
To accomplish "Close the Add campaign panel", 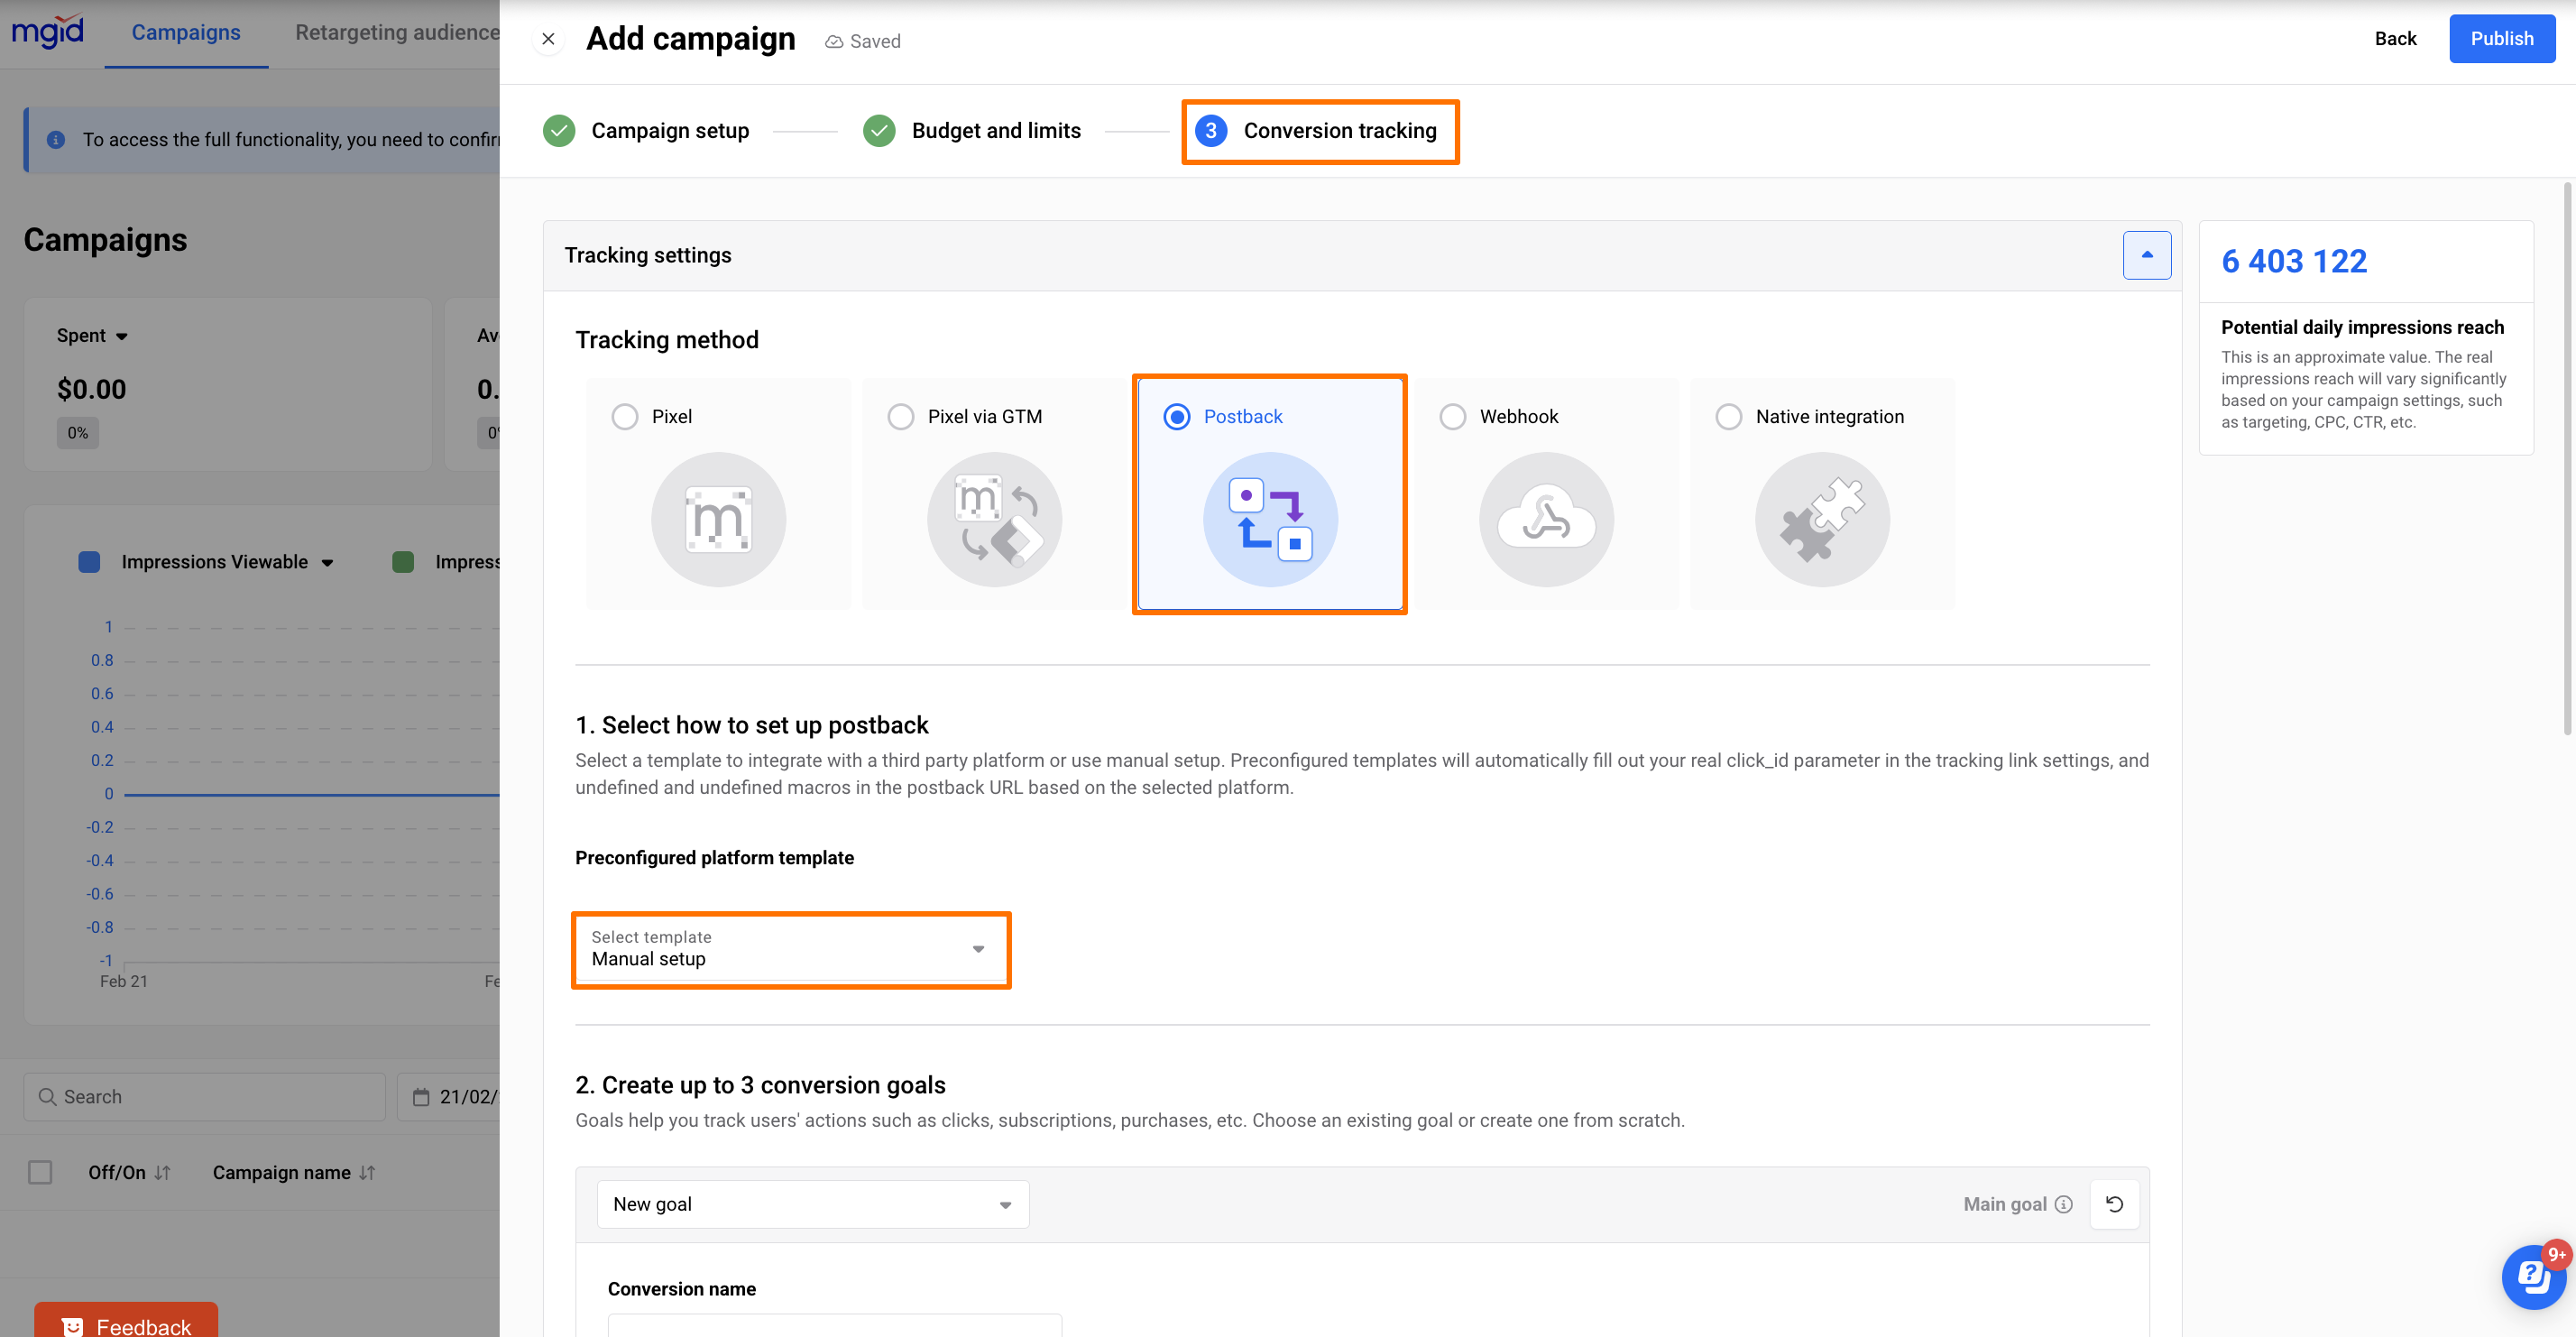I will [x=548, y=39].
